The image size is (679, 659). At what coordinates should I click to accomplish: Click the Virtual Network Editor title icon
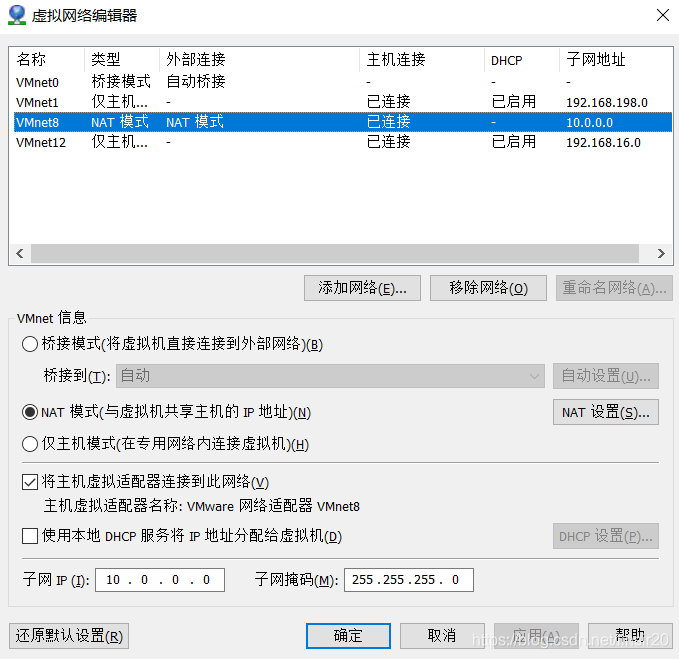click(17, 15)
